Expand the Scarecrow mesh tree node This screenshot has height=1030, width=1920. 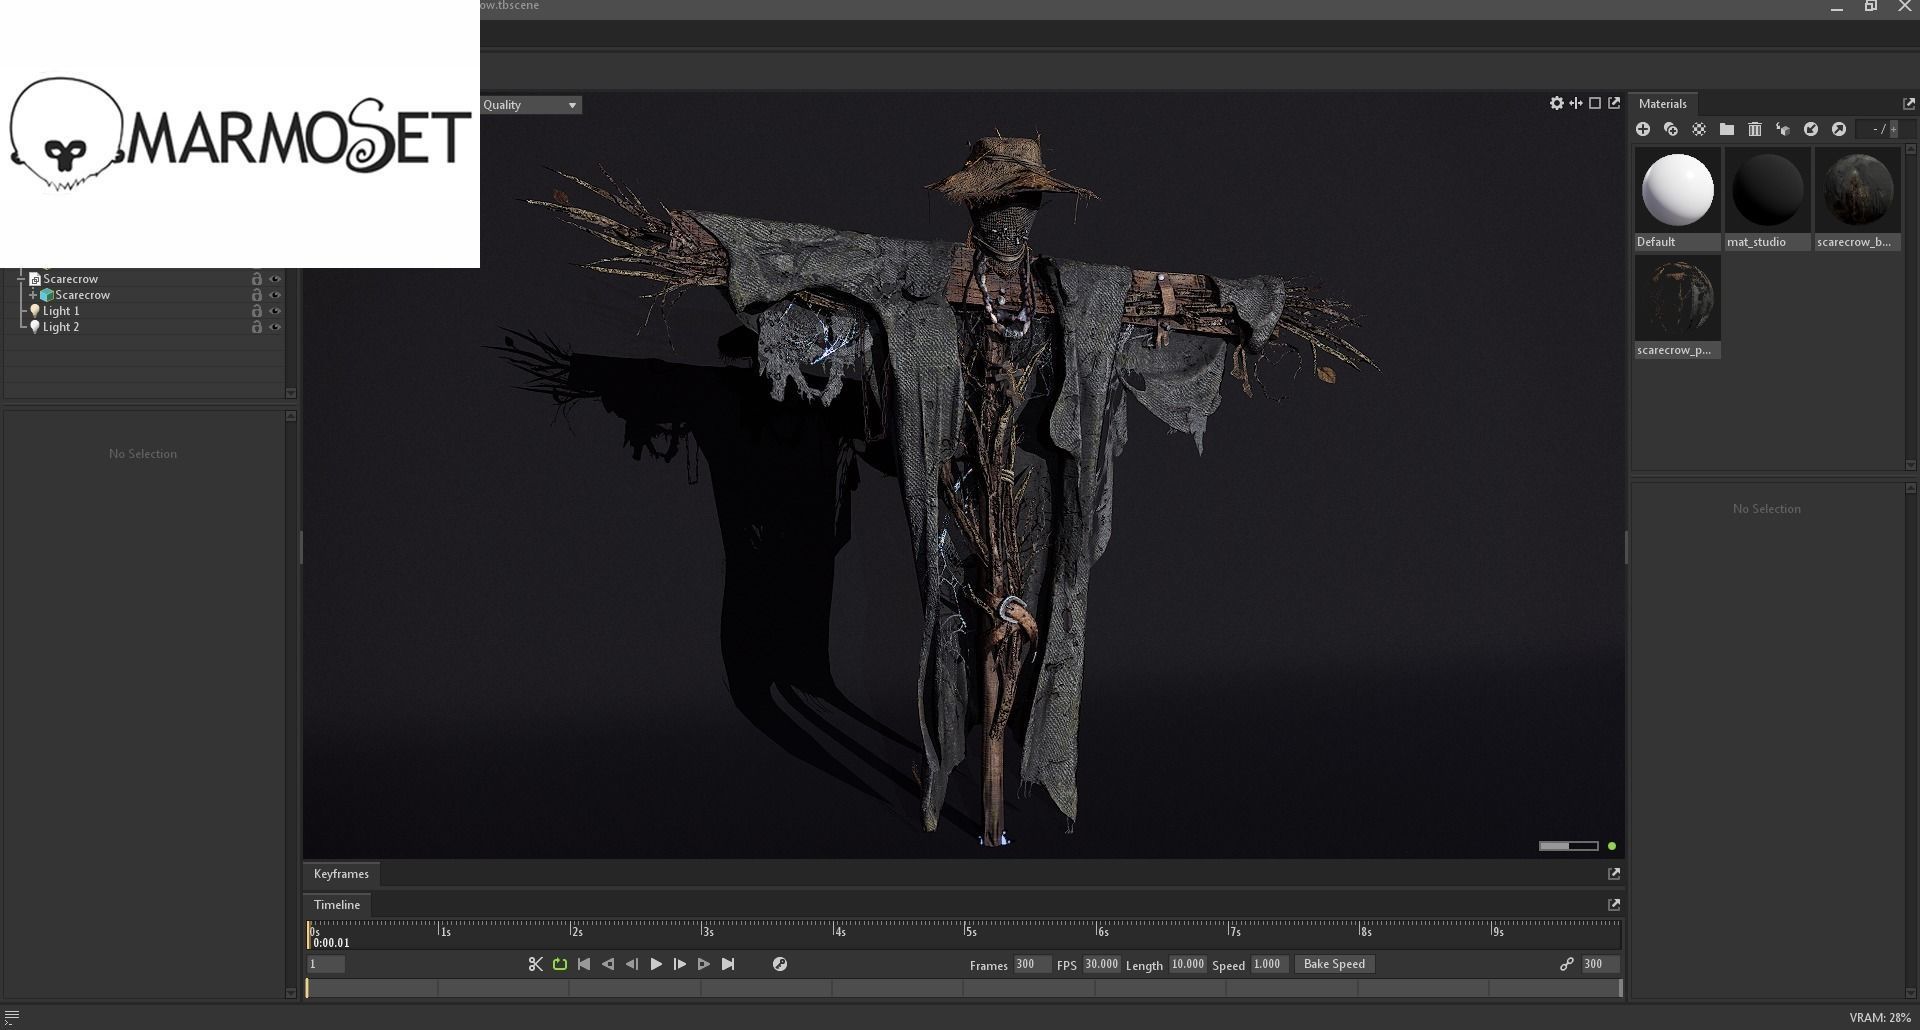pos(32,295)
